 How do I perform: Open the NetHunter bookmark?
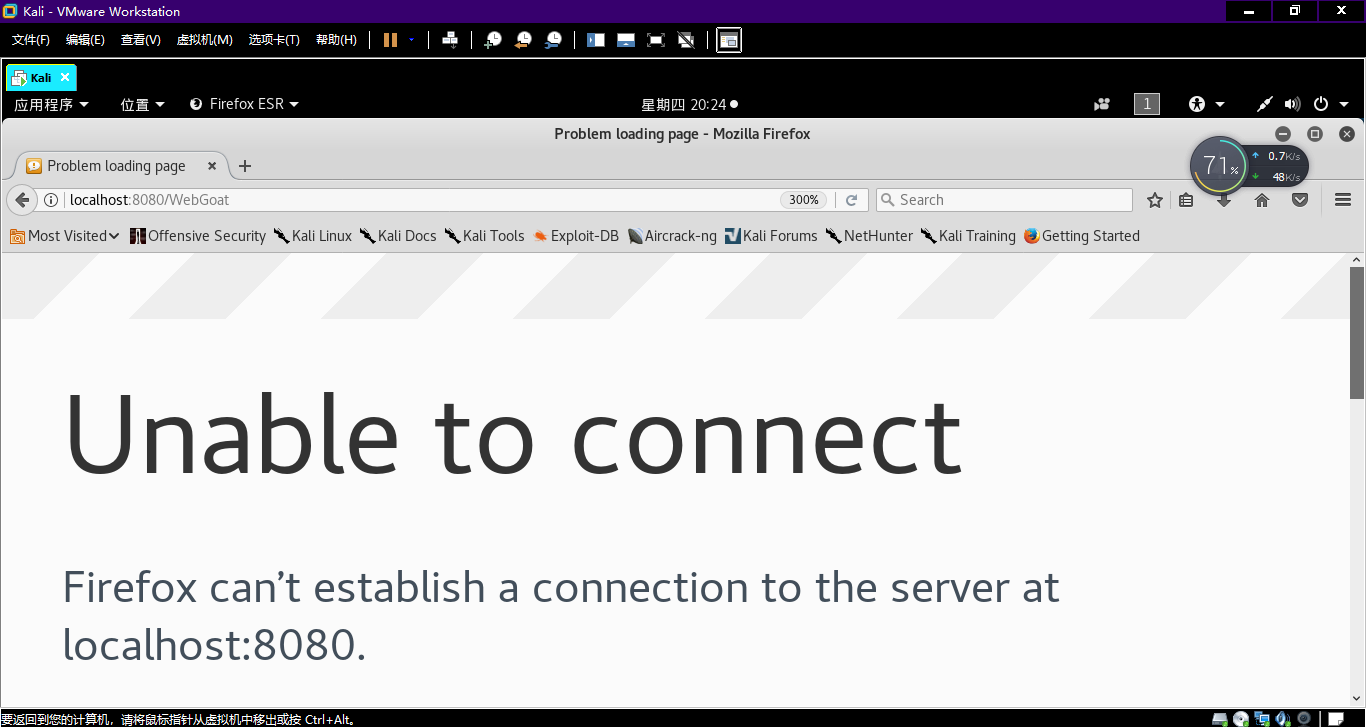coord(869,236)
